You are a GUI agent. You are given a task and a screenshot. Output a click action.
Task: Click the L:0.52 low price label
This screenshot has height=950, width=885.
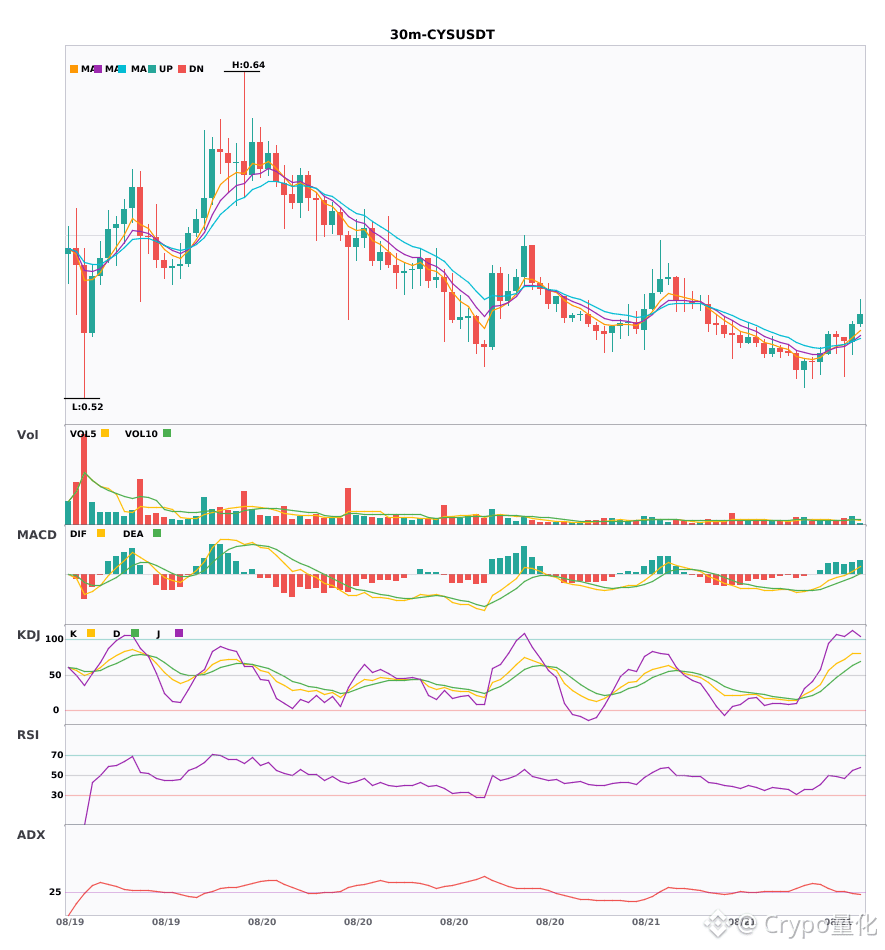point(87,407)
